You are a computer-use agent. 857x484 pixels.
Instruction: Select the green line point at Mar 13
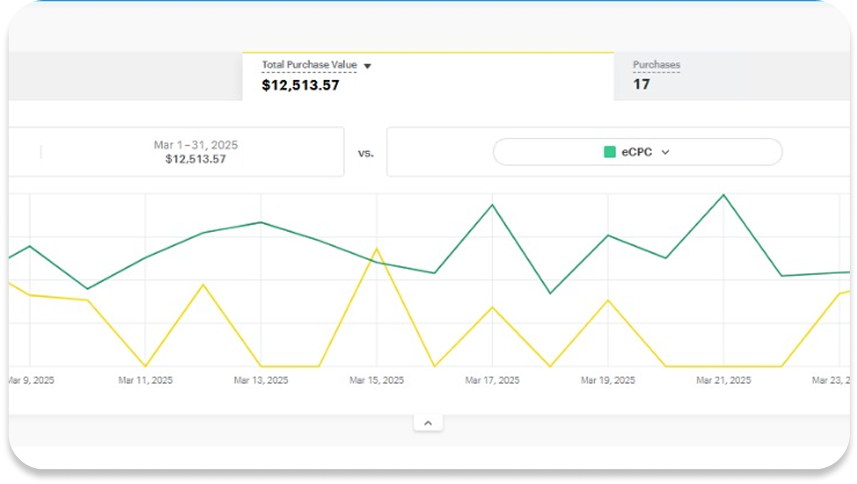[261, 222]
